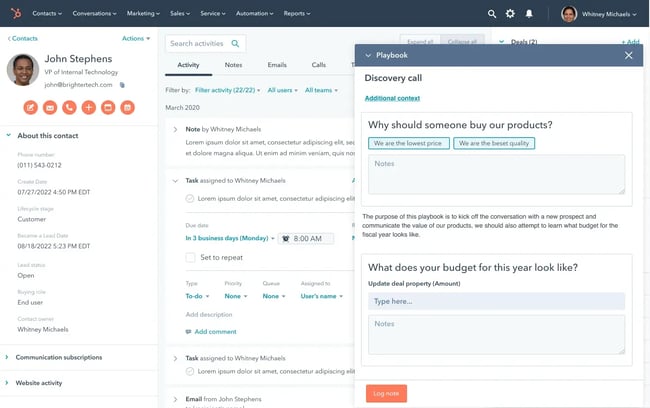Open the All teams filter dropdown
This screenshot has height=408, width=650.
pyautogui.click(x=321, y=90)
